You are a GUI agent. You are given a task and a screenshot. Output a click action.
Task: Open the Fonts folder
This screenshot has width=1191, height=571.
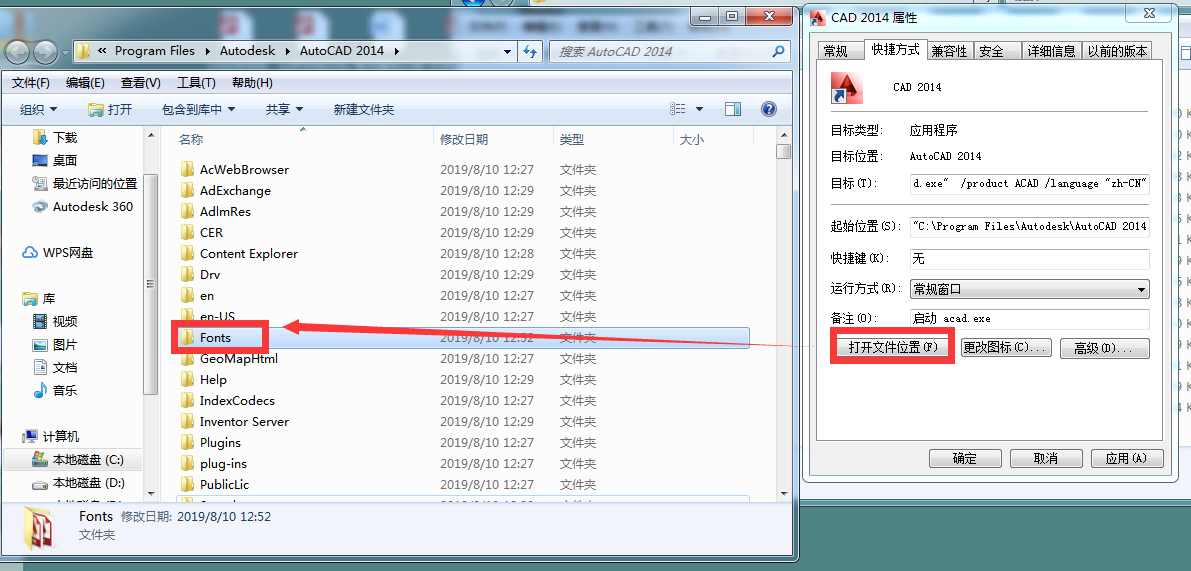click(215, 338)
